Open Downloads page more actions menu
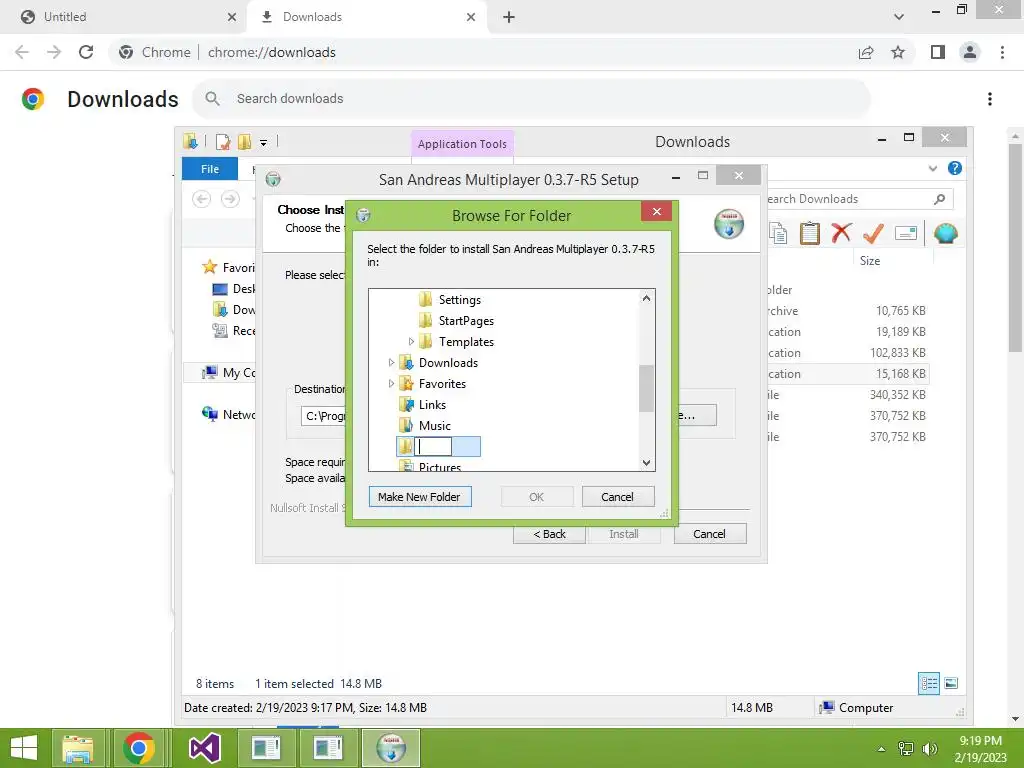The width and height of the screenshot is (1024, 768). pos(990,99)
